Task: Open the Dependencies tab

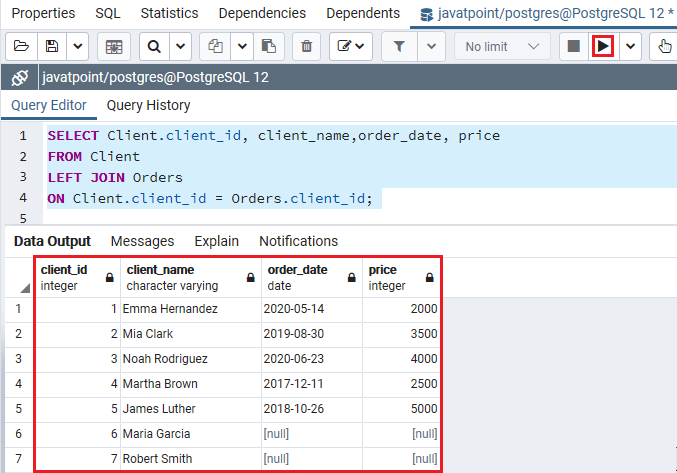Action: tap(262, 13)
